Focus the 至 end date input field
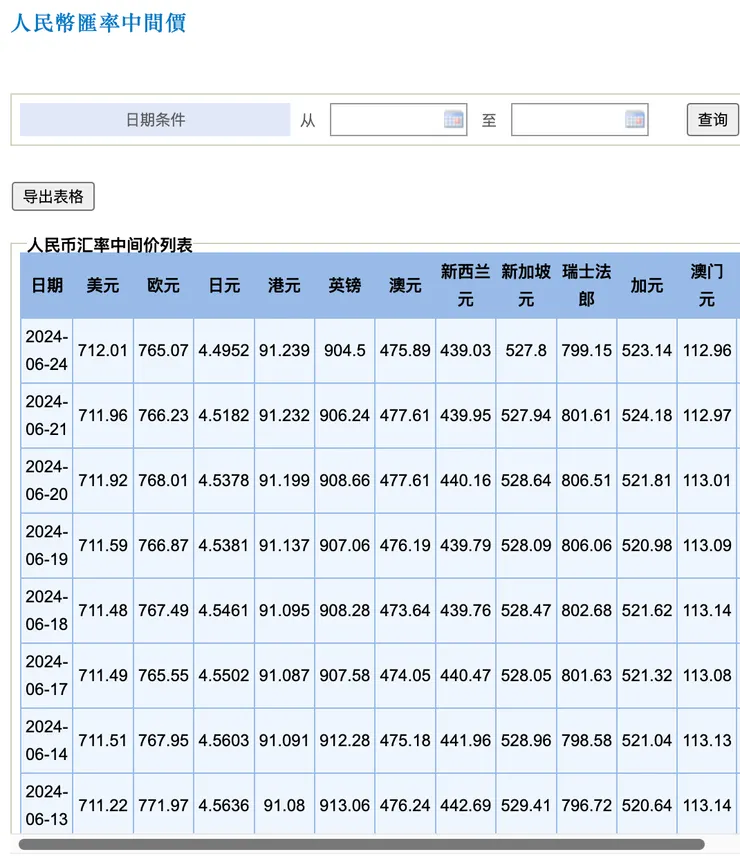This screenshot has height=863, width=740. tap(579, 119)
